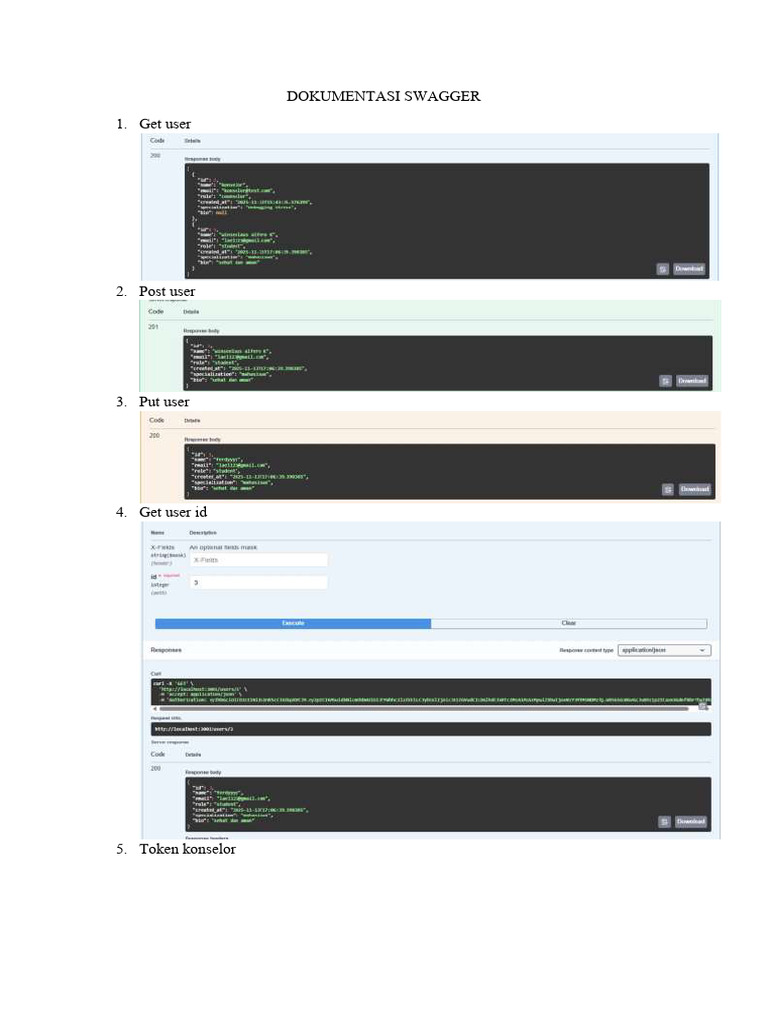Select the heading 'Get user'
This screenshot has height=1024, width=768.
click(165, 124)
